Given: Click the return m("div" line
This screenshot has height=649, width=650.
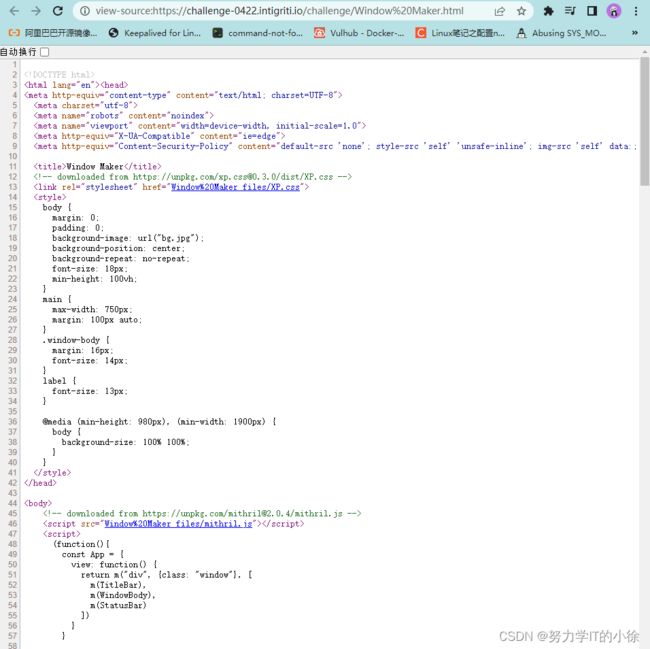Looking at the screenshot, I should (x=166, y=575).
